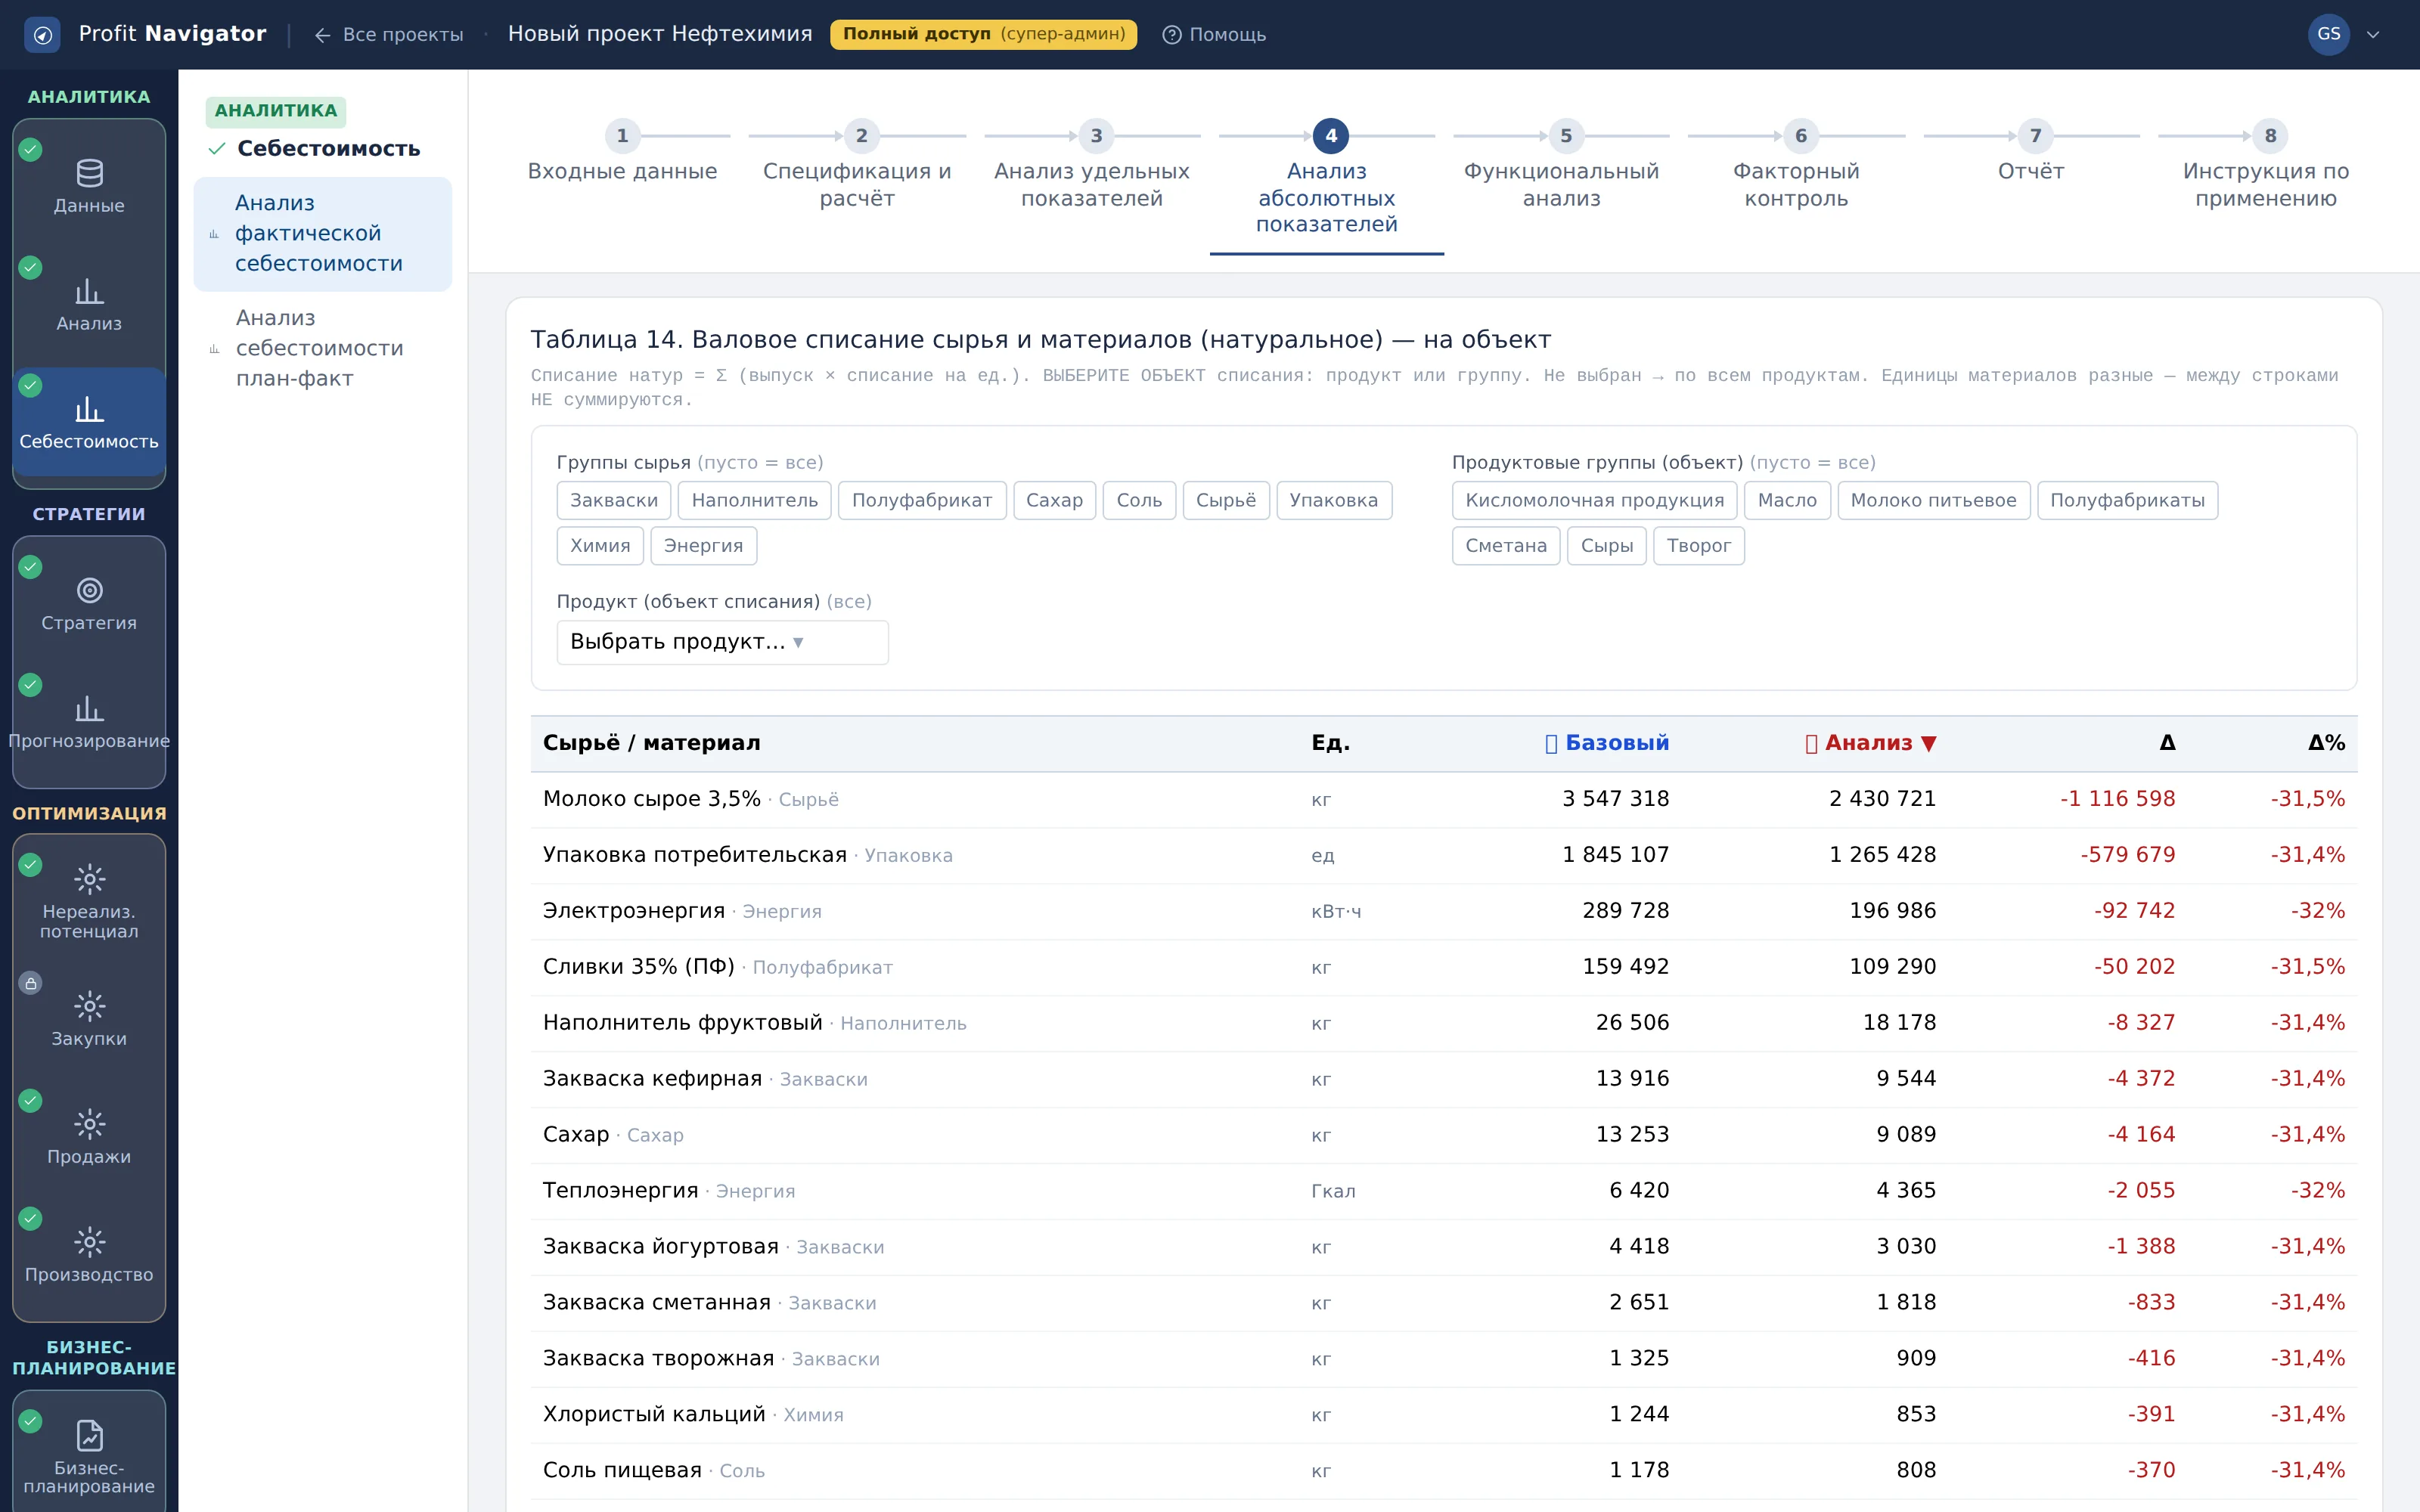Viewport: 2420px width, 1512px height.
Task: Open the Бизнес-планирование document icon
Action: point(89,1435)
